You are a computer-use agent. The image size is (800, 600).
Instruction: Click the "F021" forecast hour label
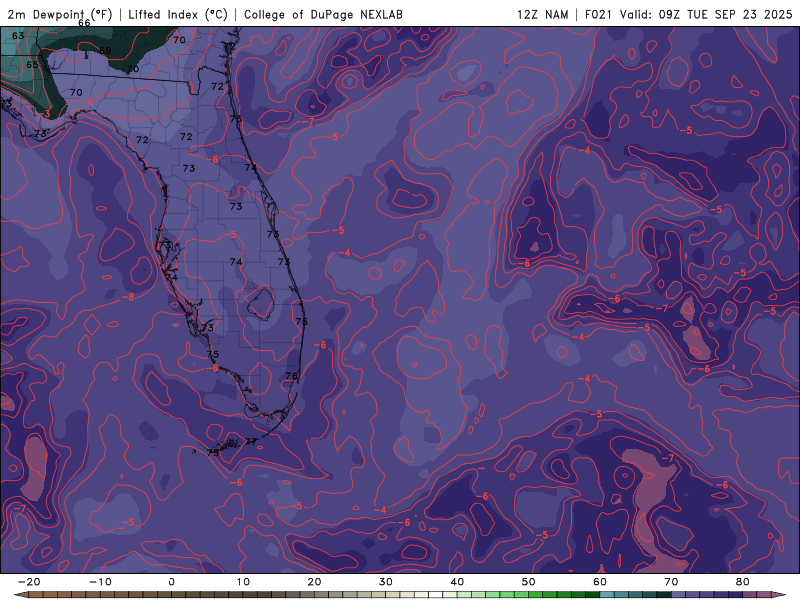[x=598, y=14]
